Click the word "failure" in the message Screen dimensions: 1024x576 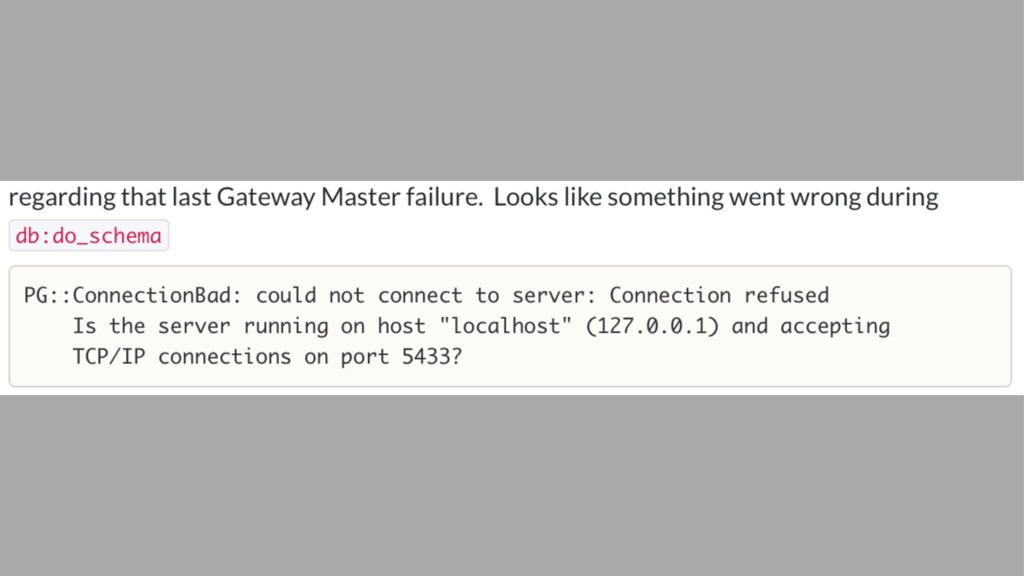pos(443,197)
